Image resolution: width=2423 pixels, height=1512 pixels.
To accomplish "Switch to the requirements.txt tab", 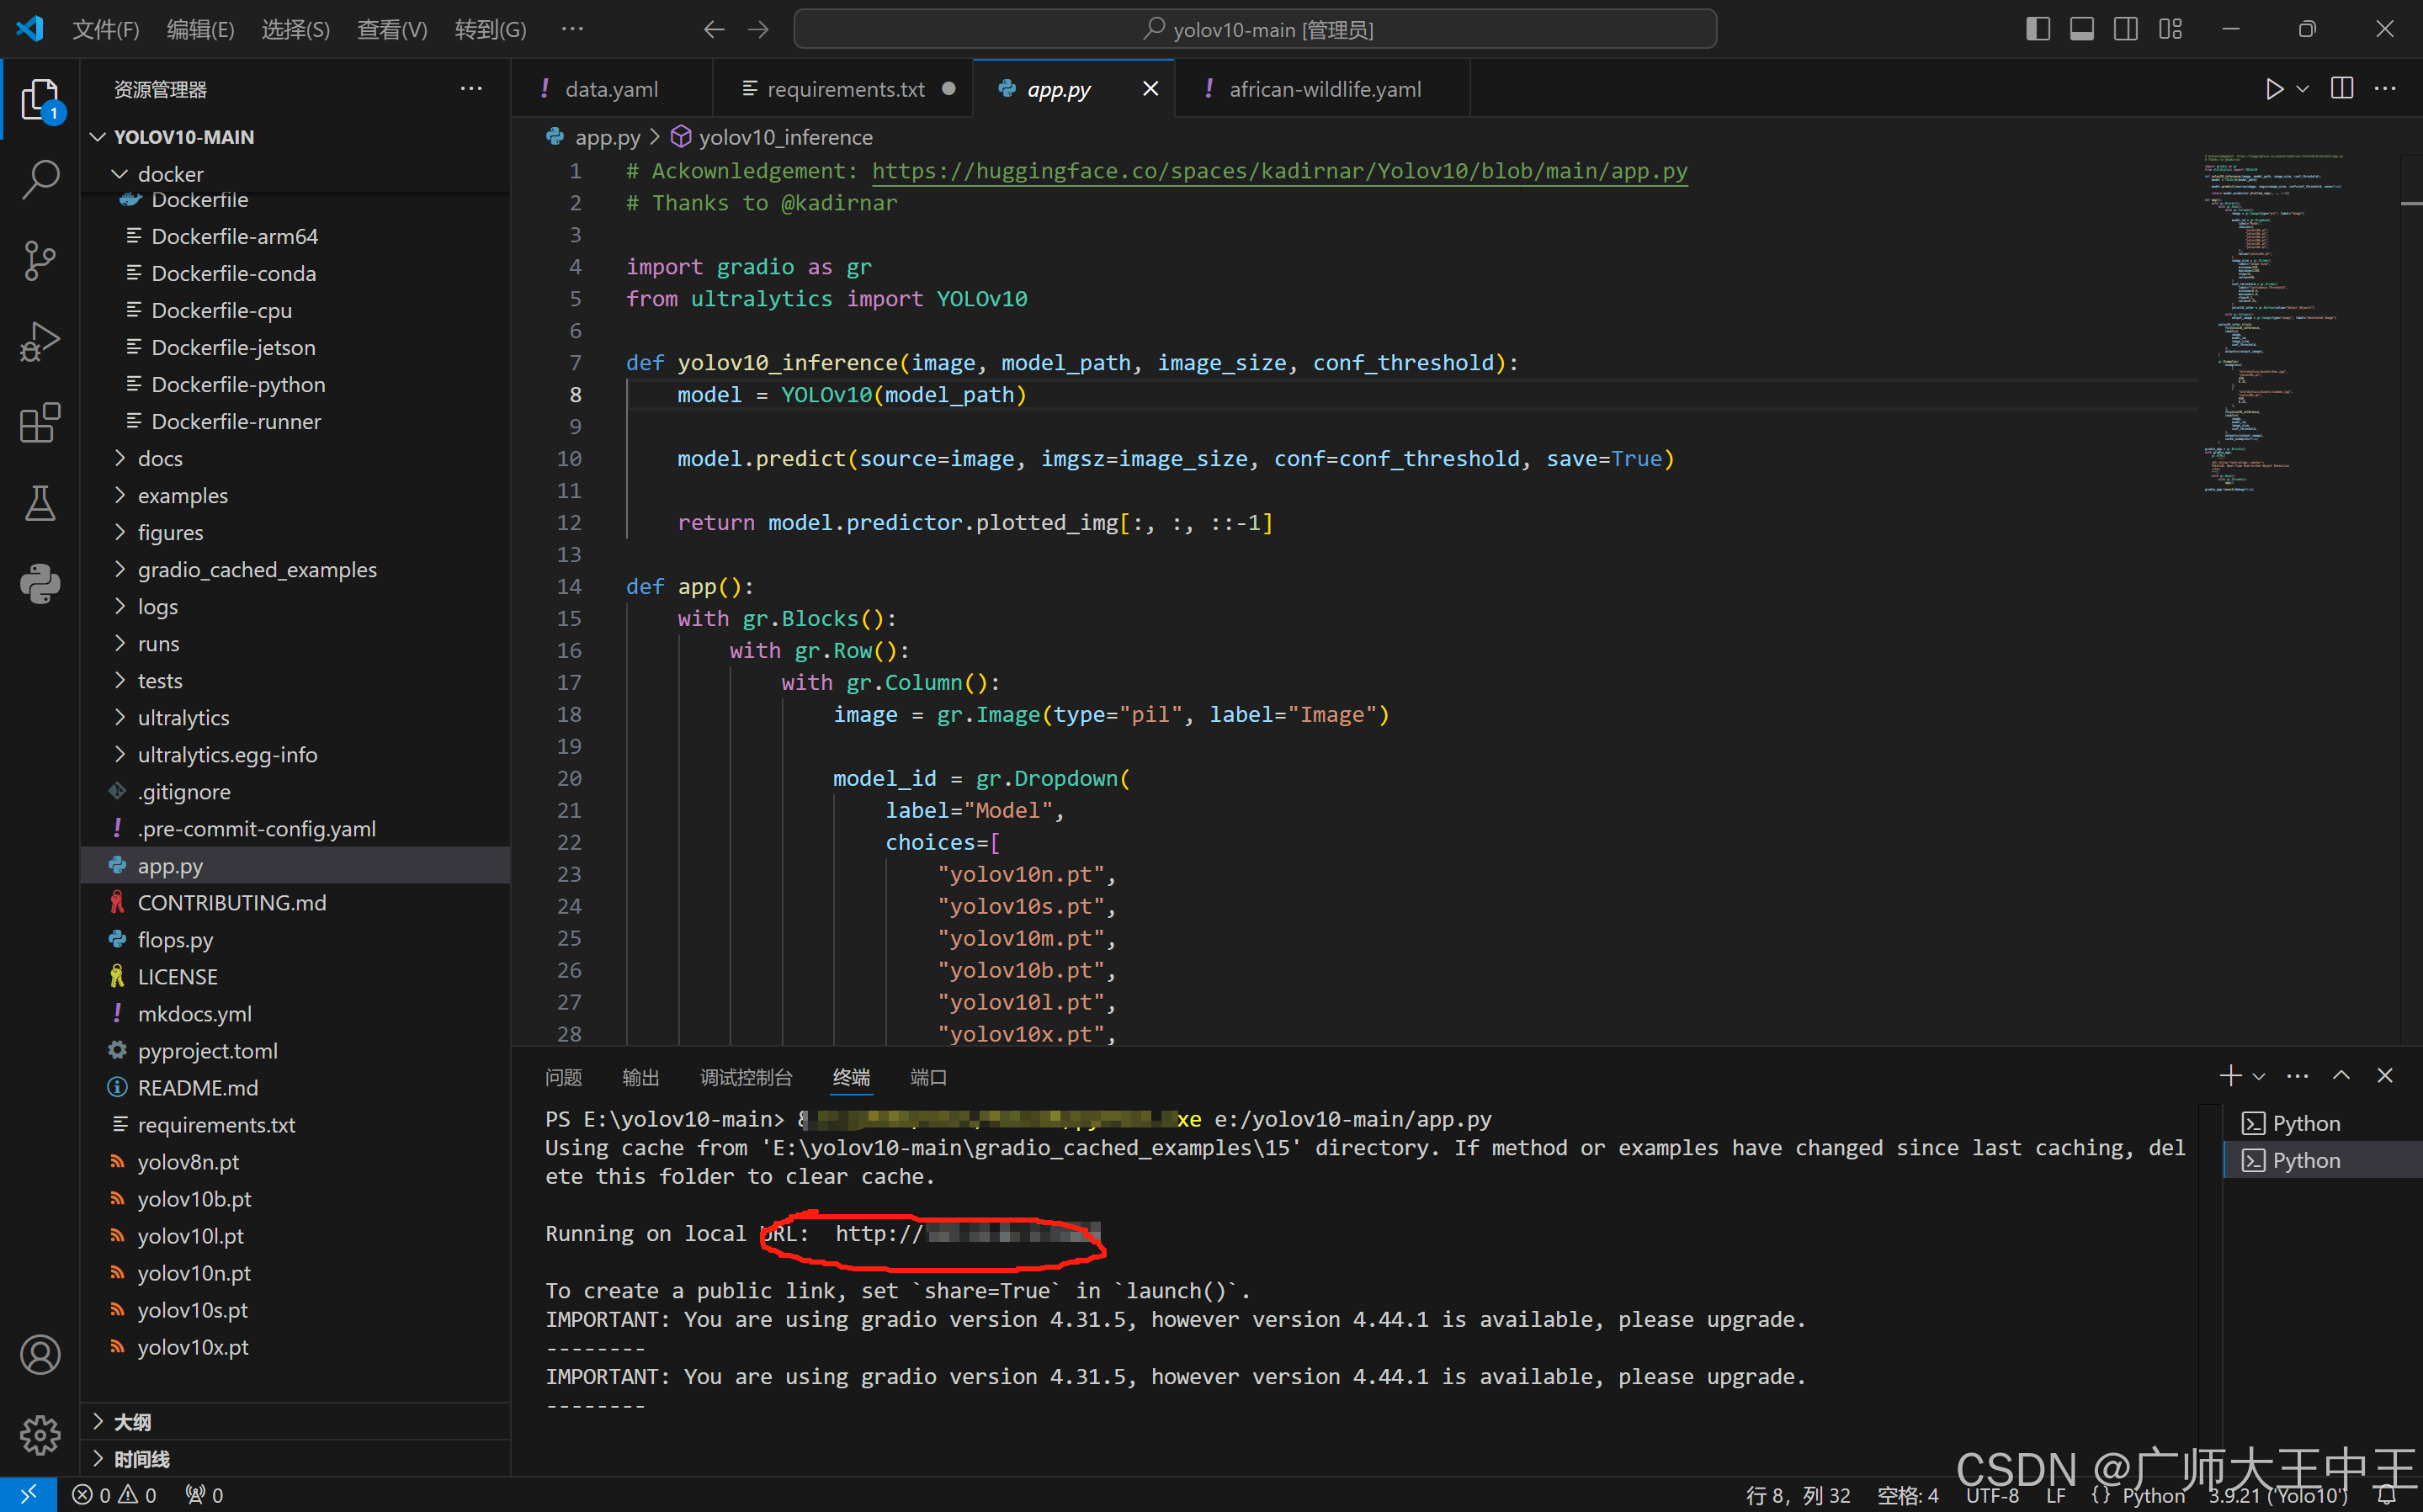I will coord(845,89).
